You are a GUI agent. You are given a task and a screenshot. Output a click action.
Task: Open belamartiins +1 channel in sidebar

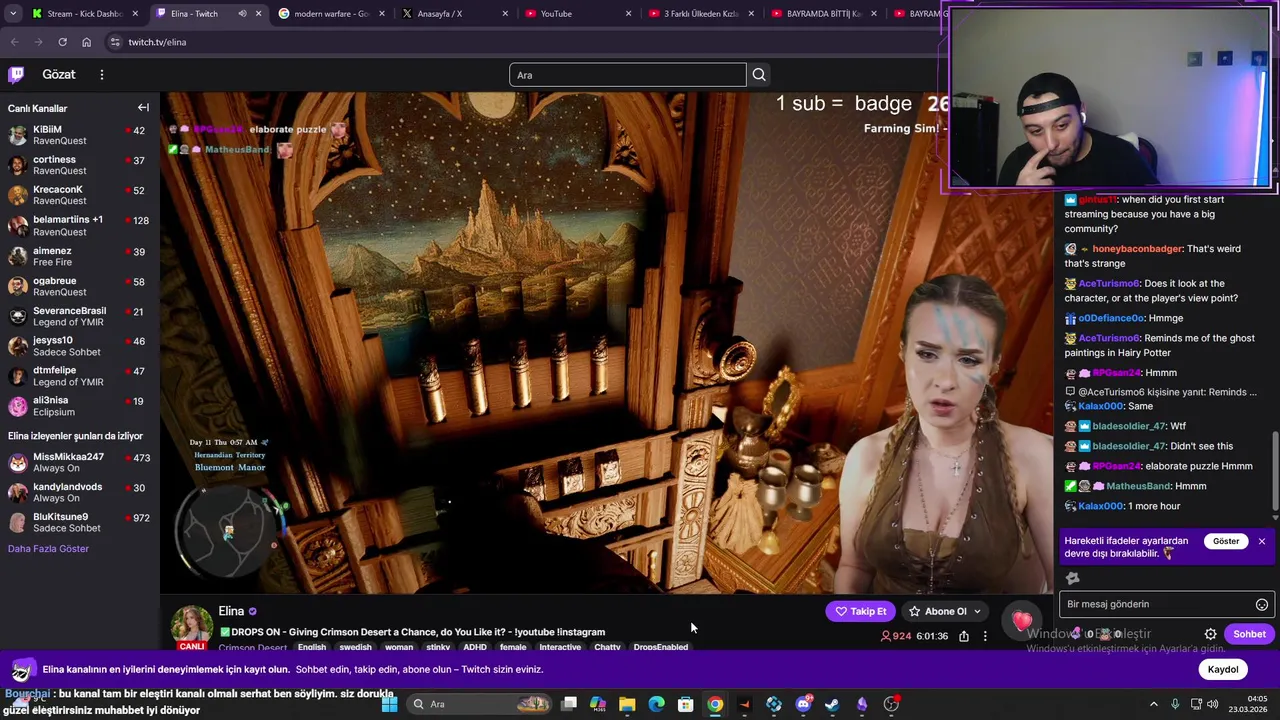click(78, 225)
